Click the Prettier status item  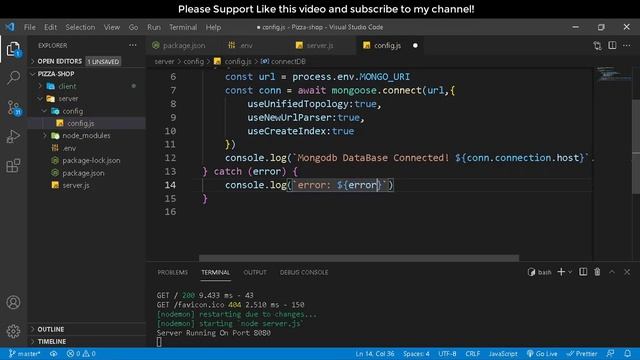pos(582,354)
